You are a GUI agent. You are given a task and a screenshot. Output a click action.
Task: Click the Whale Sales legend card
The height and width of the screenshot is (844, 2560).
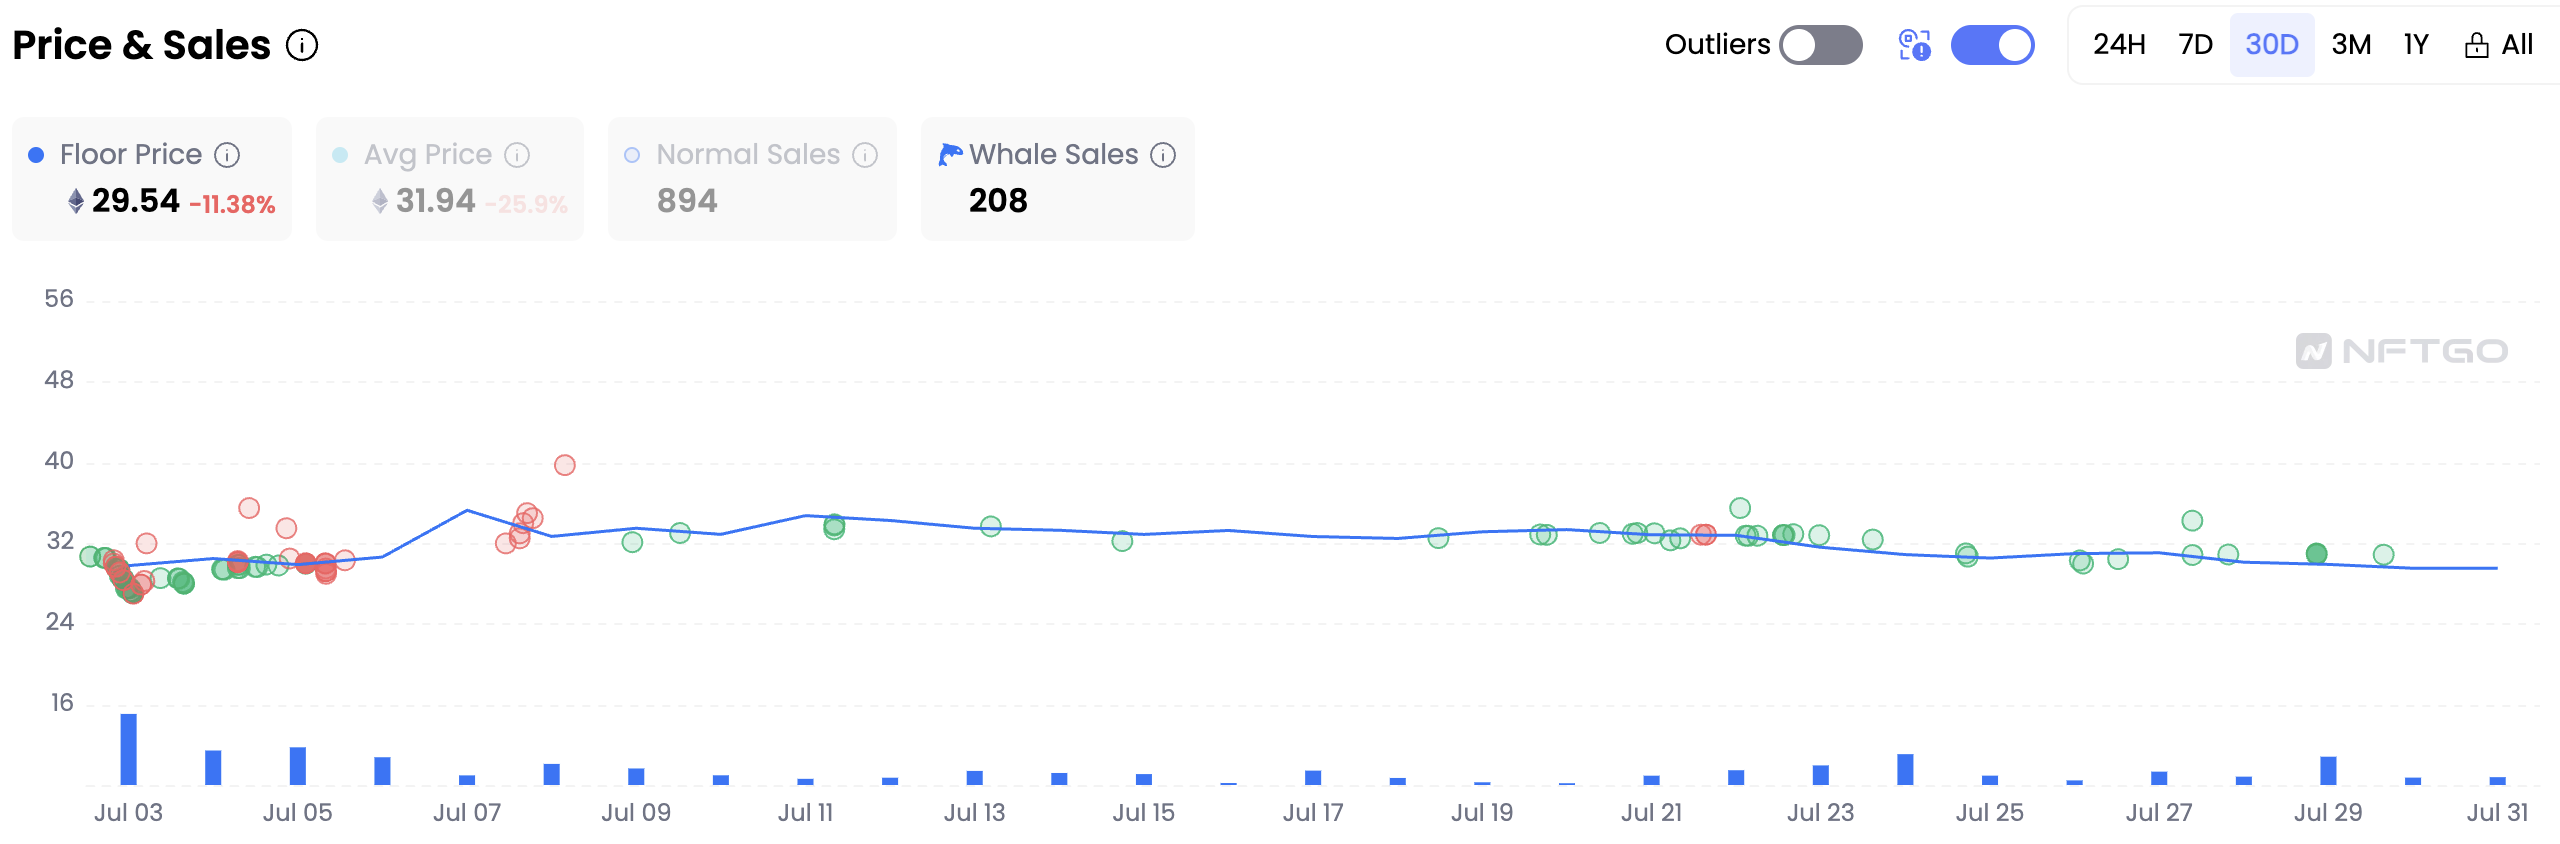click(1058, 179)
